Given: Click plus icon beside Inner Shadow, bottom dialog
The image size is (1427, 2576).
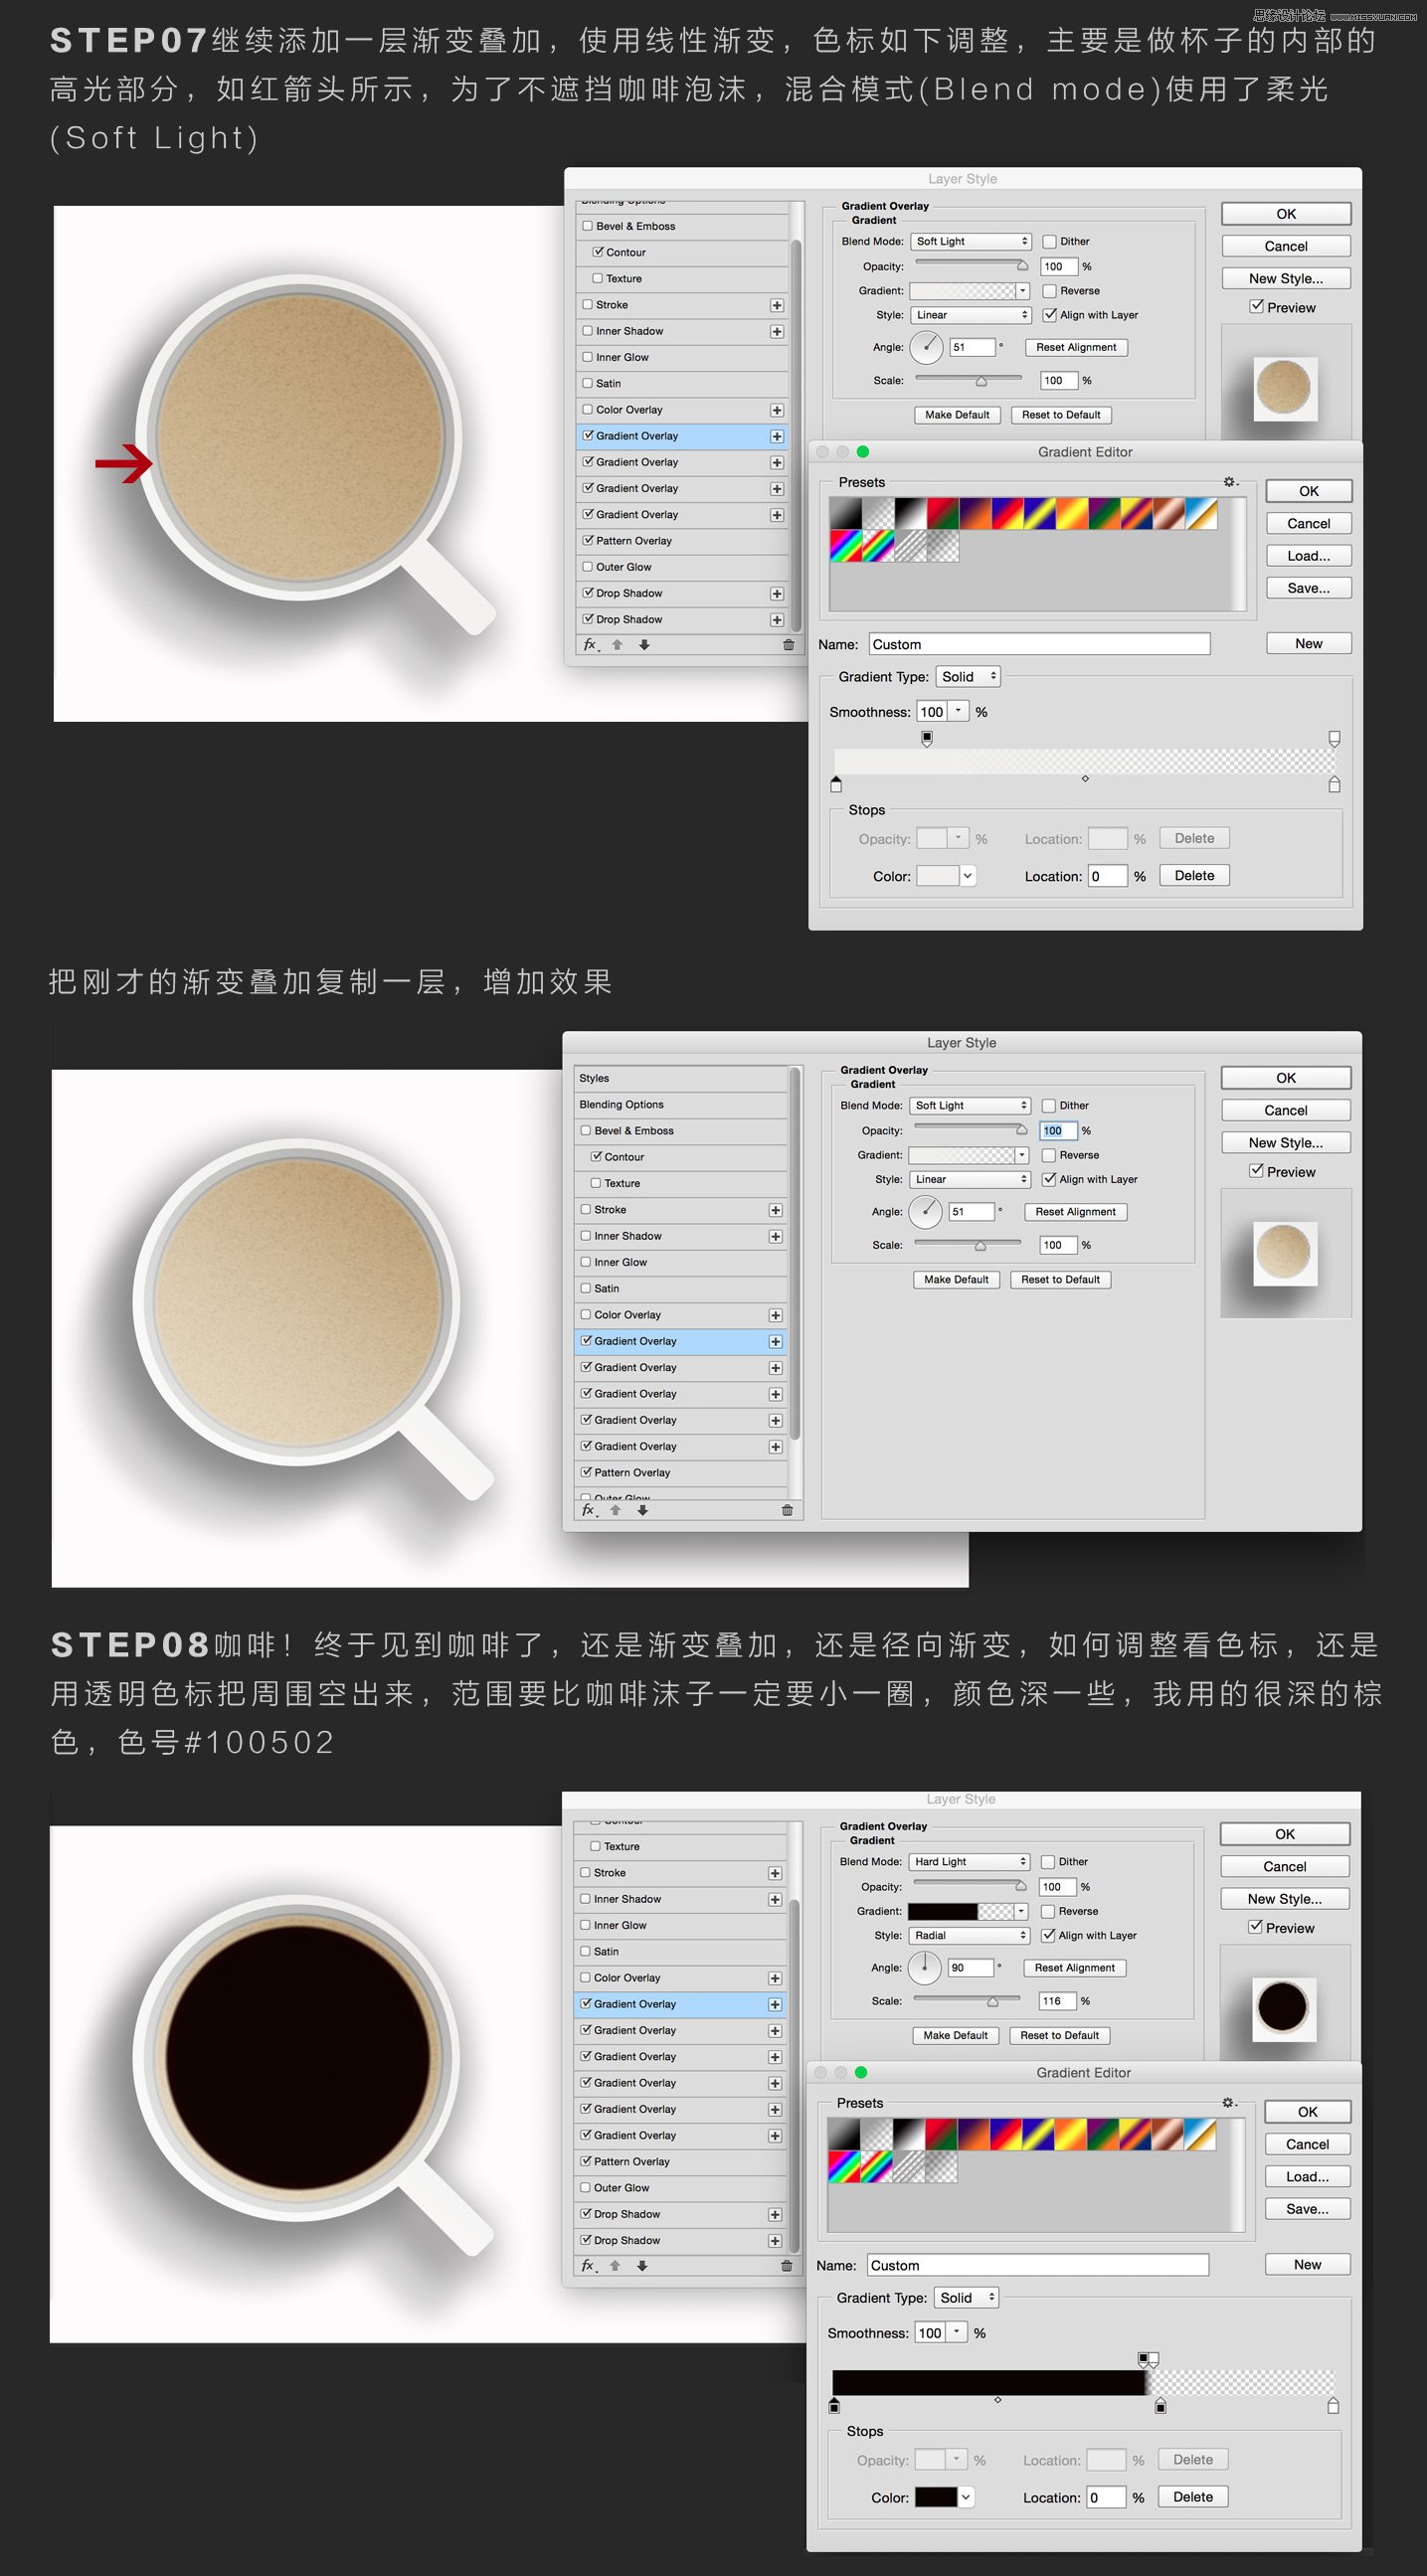Looking at the screenshot, I should (775, 1899).
